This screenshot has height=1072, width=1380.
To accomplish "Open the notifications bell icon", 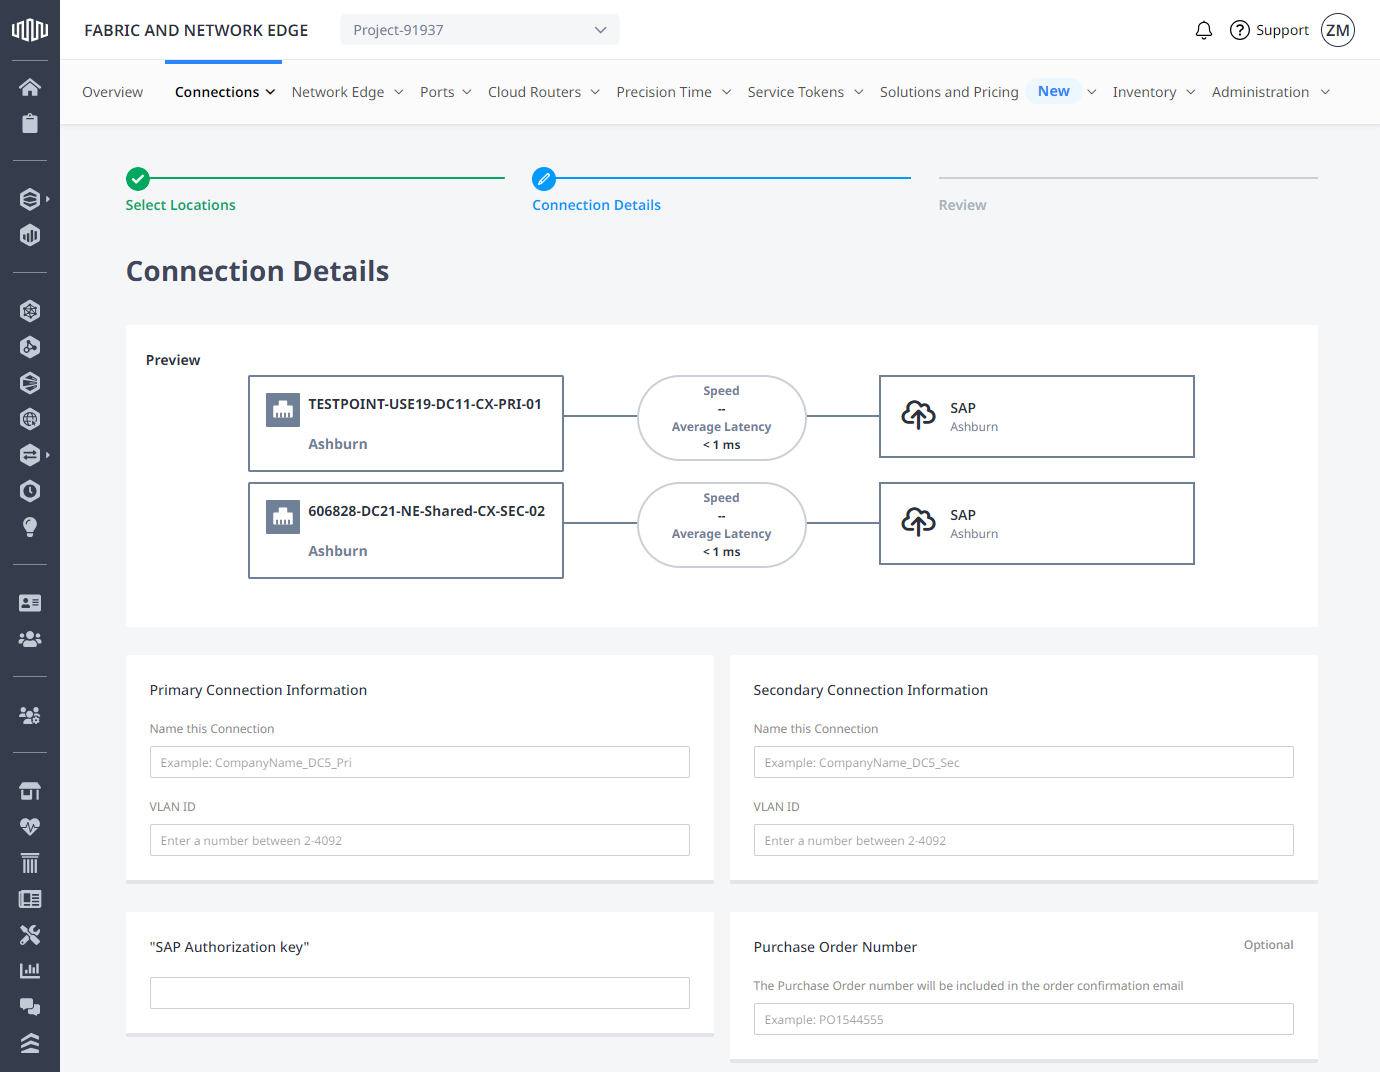I will click(x=1204, y=30).
